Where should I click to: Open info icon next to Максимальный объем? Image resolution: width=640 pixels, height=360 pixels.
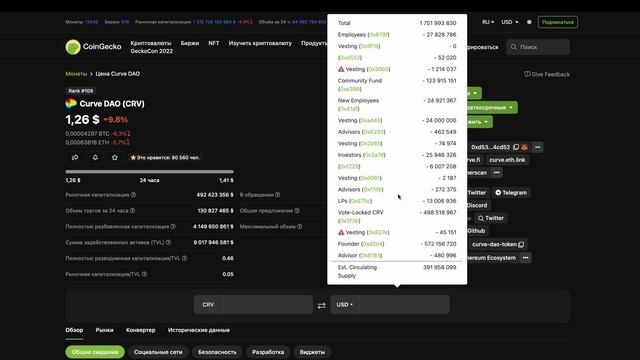point(300,227)
